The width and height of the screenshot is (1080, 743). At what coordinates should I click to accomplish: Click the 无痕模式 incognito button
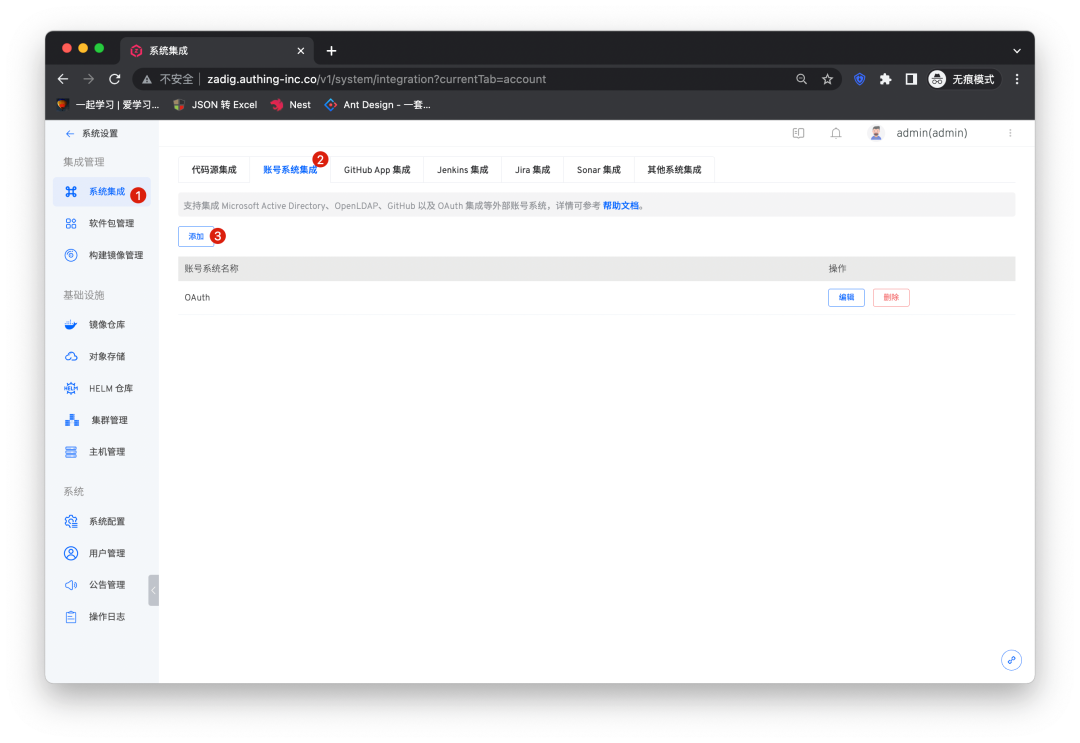point(963,79)
